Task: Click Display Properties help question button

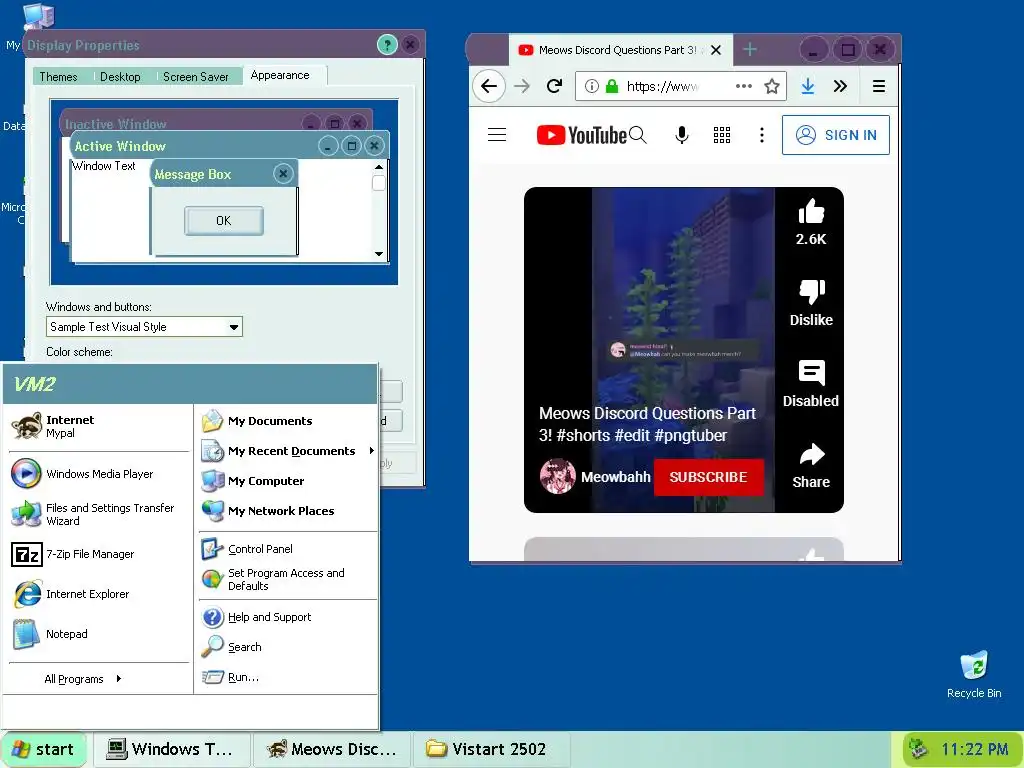Action: coord(387,45)
